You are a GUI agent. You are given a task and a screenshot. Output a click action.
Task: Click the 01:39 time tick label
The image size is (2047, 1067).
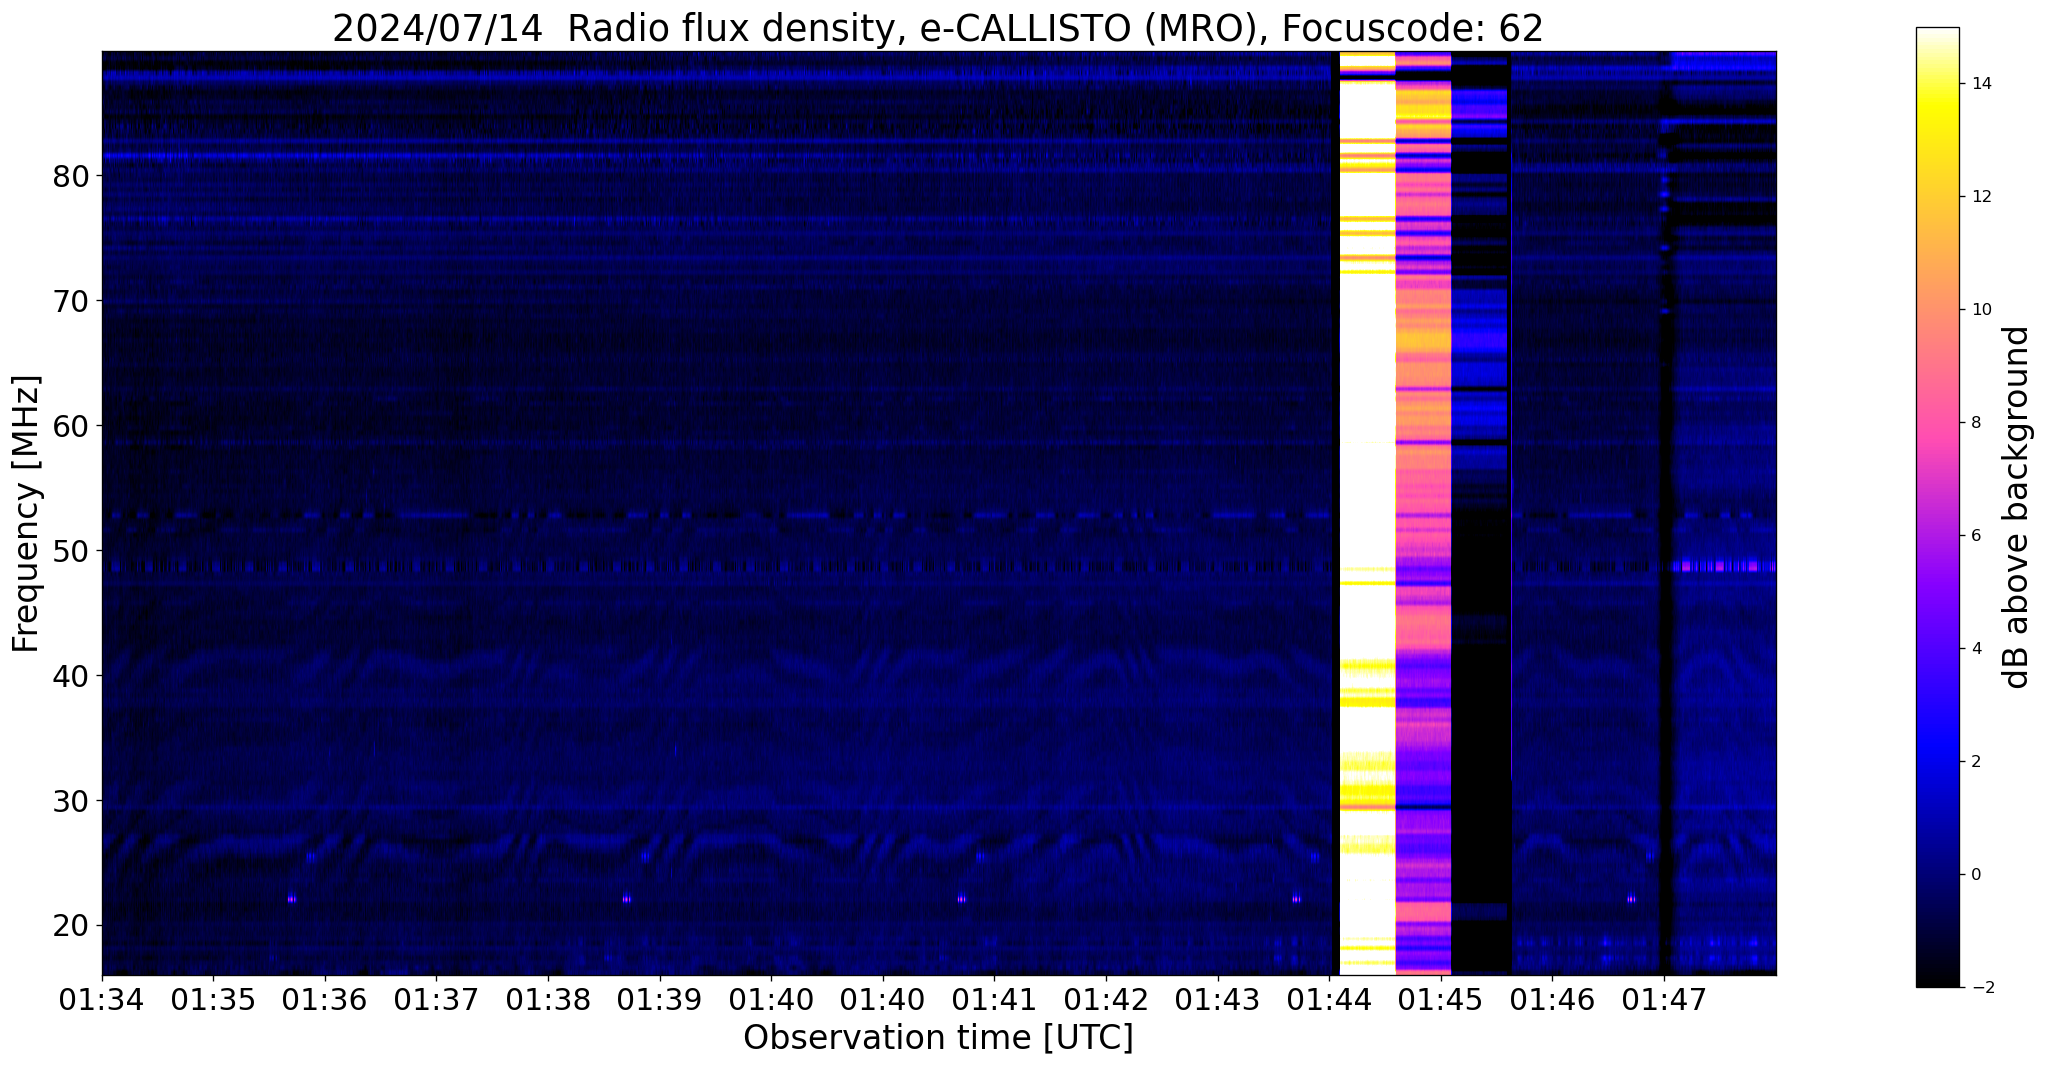coord(660,998)
